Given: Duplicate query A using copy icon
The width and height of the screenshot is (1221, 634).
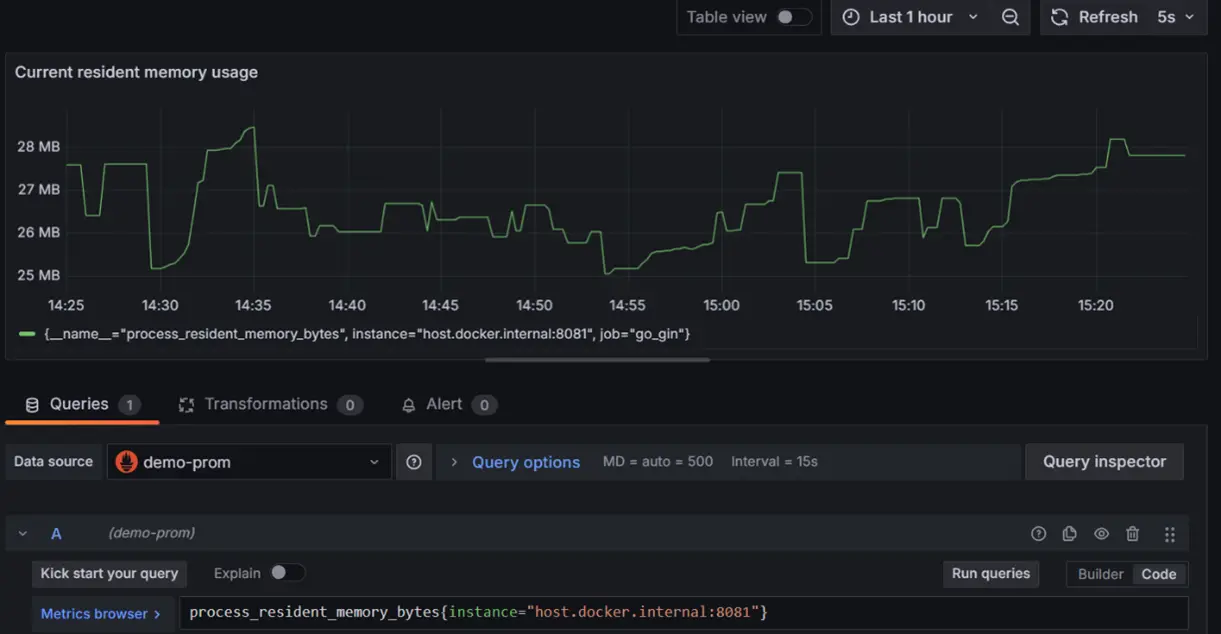Looking at the screenshot, I should (1069, 533).
